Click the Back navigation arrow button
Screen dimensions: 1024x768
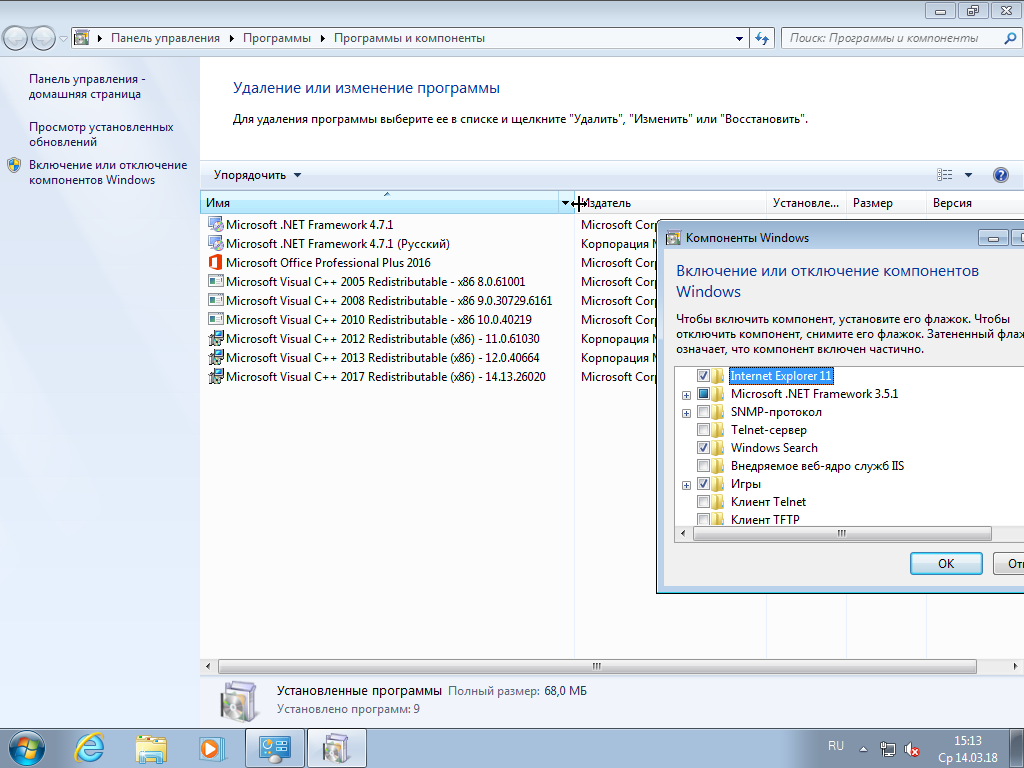point(16,38)
